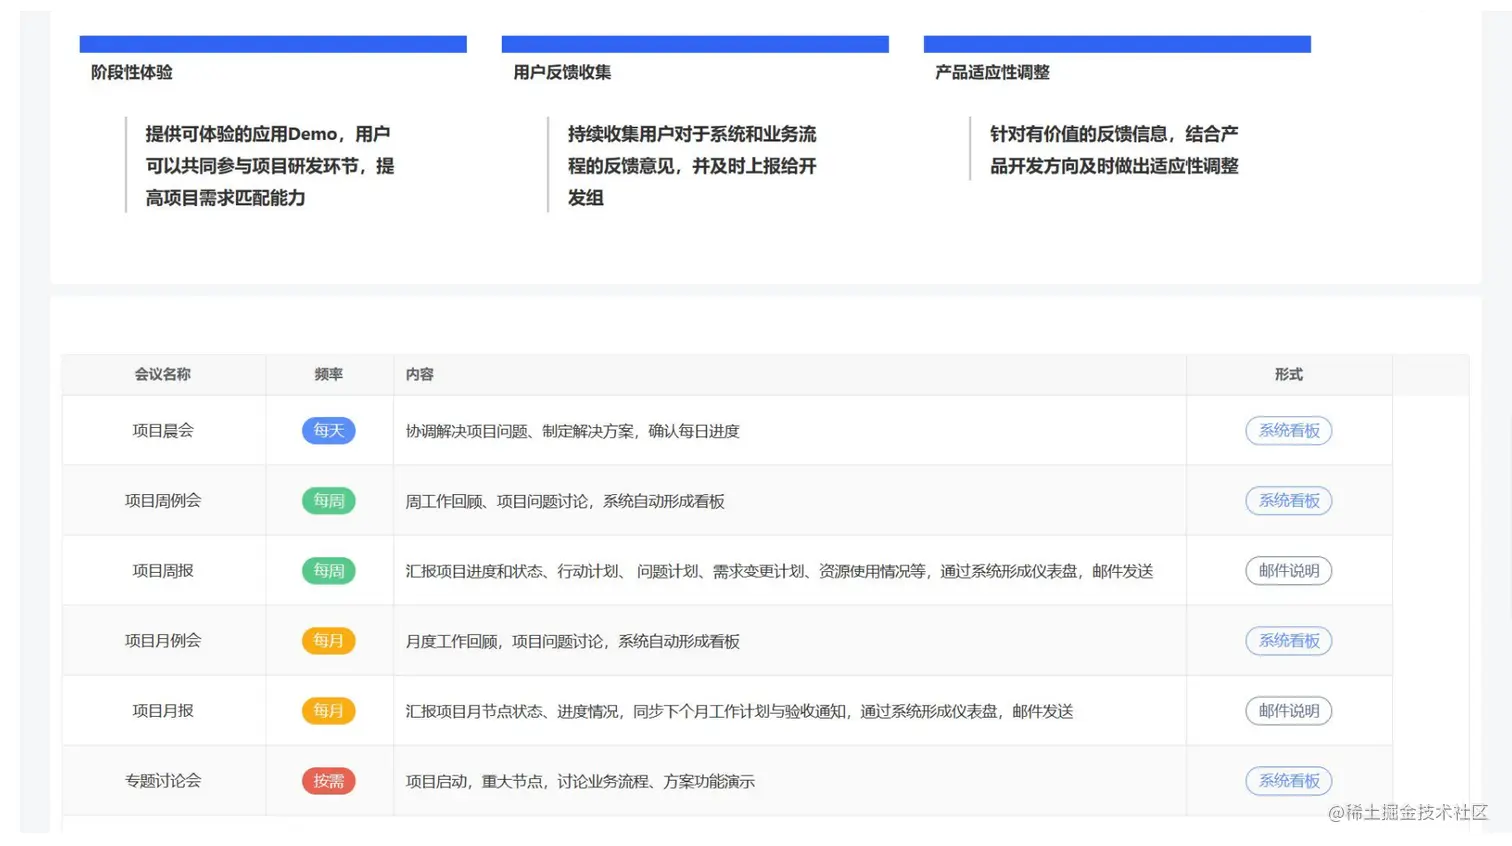Click content text 周工作回顾、项目问题讨论
The image size is (1512, 846).
point(565,501)
